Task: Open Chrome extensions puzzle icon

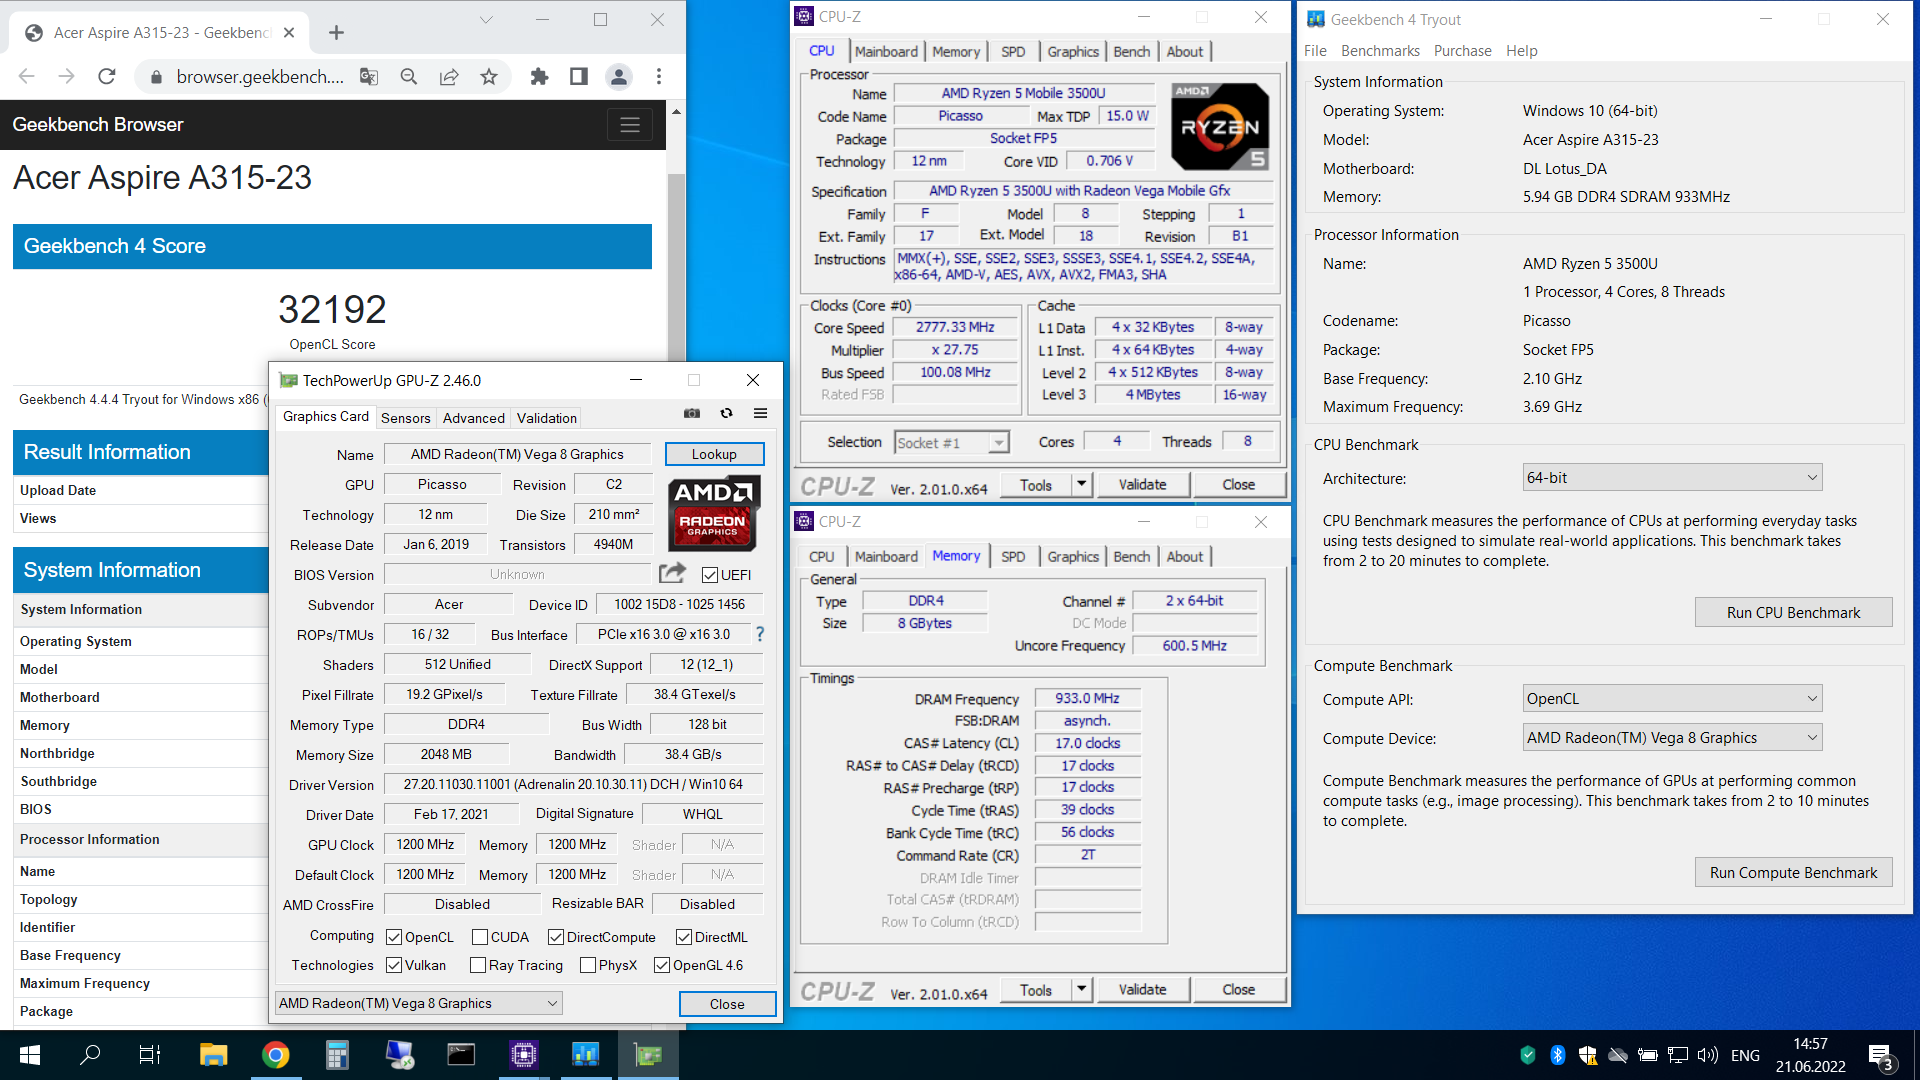Action: (x=539, y=76)
